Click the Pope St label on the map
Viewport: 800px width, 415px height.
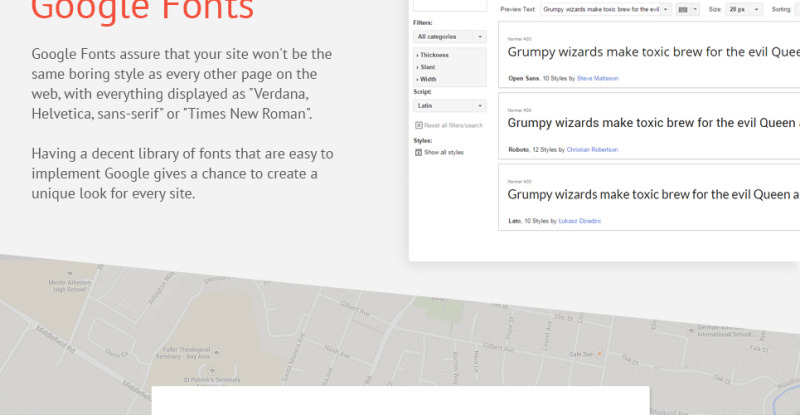(x=509, y=326)
